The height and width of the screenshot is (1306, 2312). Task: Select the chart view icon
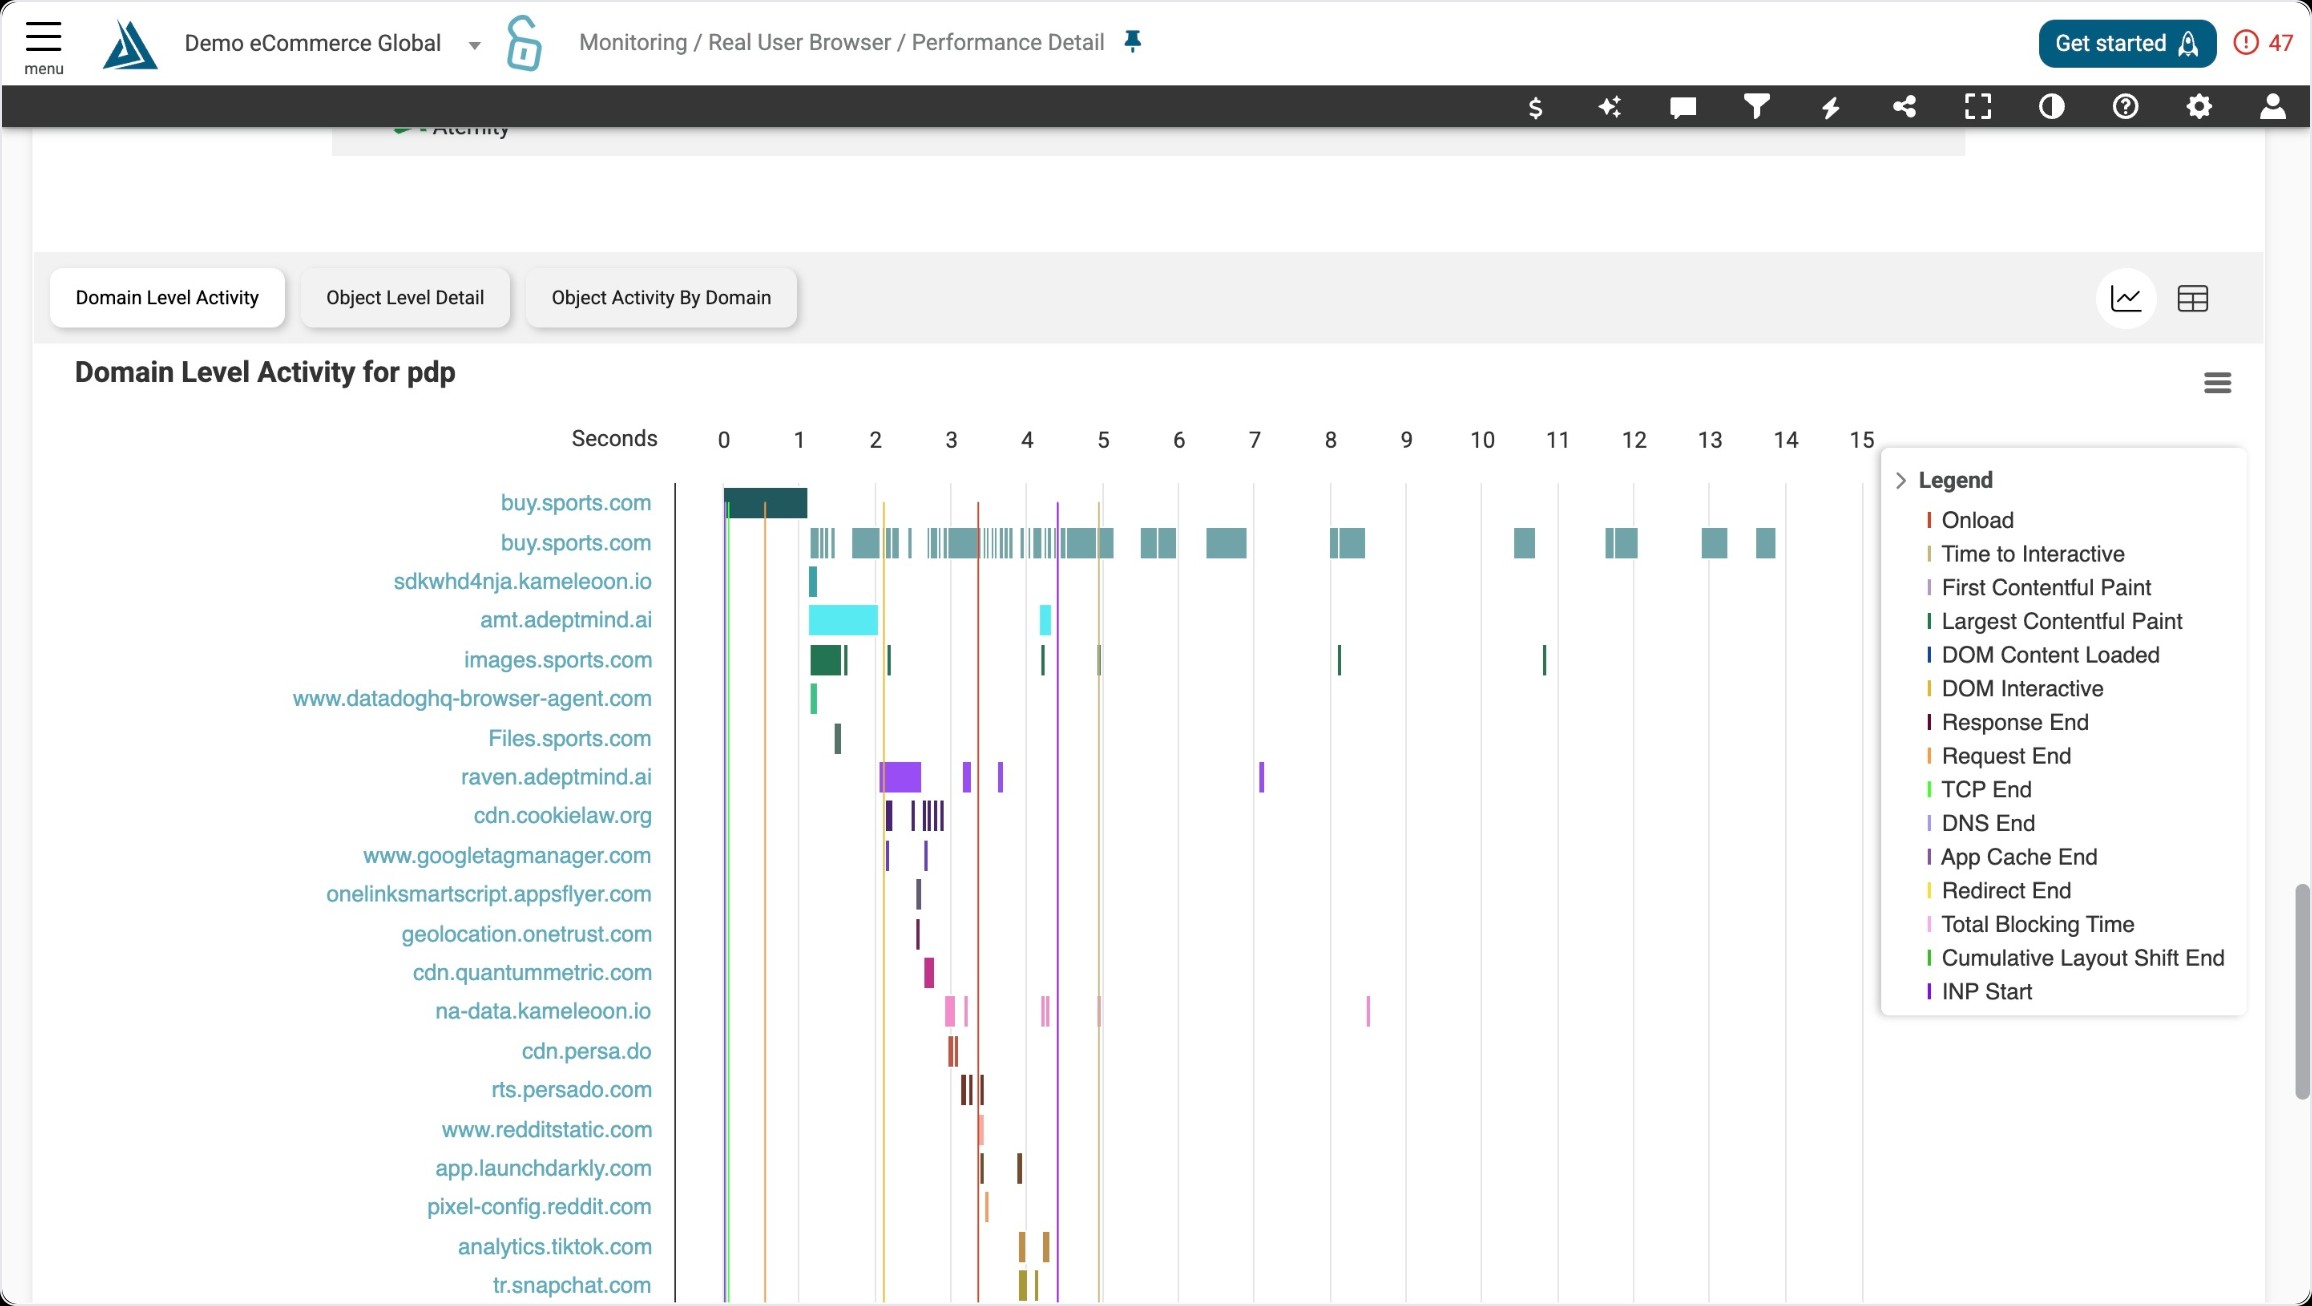(2126, 298)
